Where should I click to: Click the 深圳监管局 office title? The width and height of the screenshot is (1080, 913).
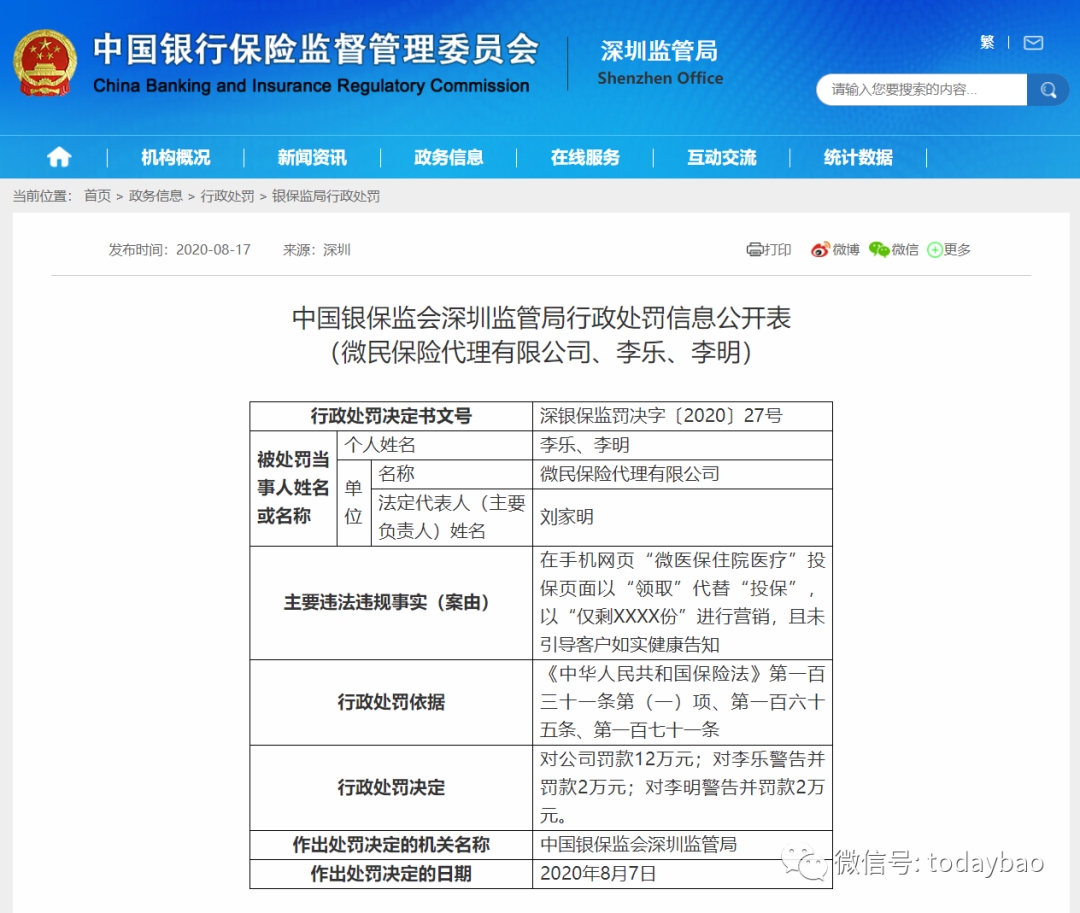click(x=659, y=51)
